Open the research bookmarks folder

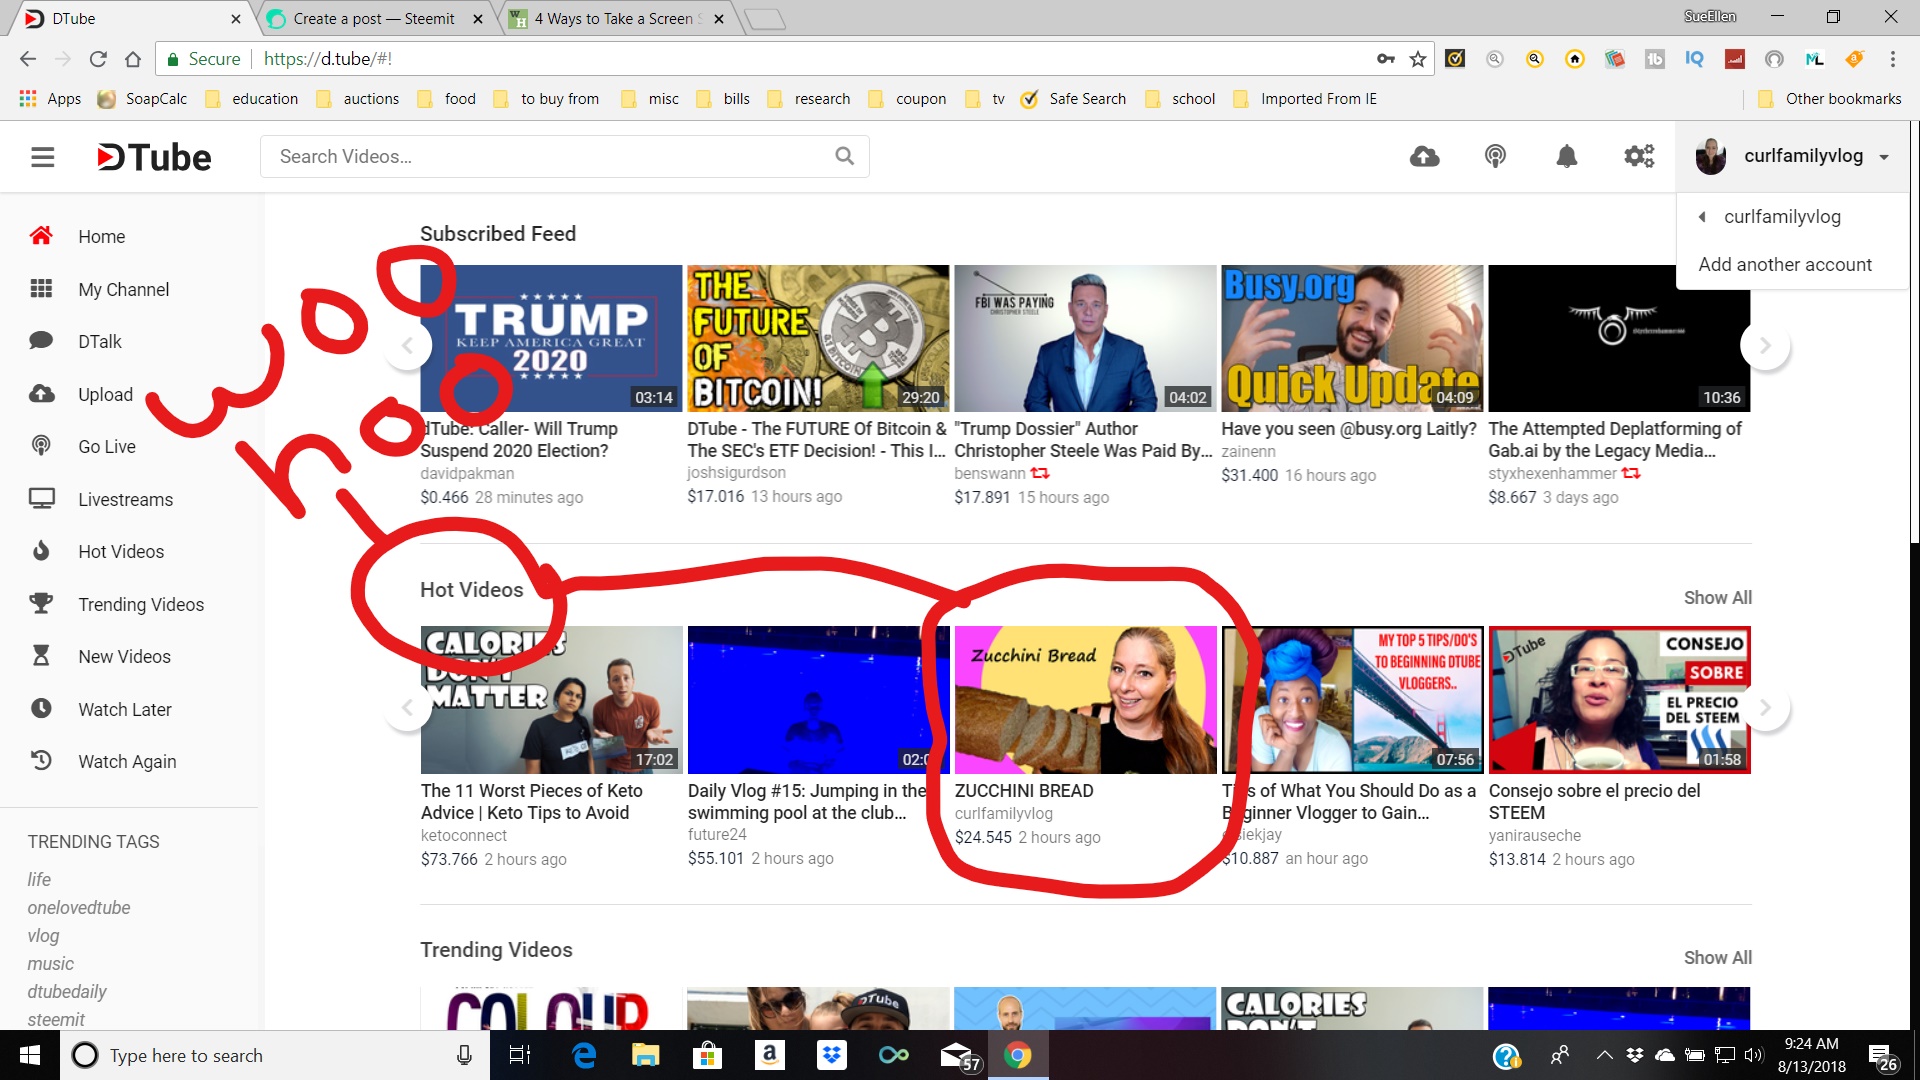pyautogui.click(x=809, y=98)
